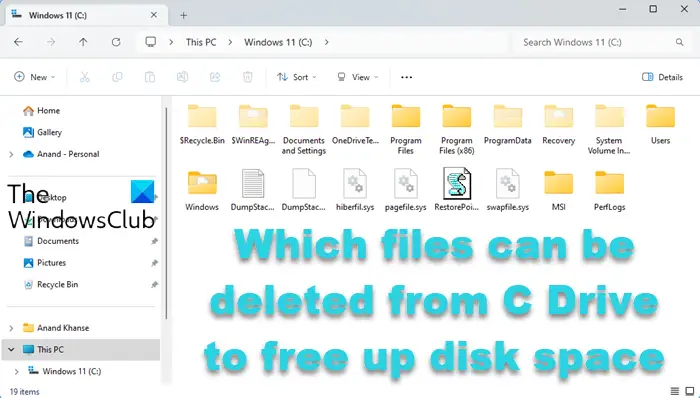This screenshot has height=398, width=700.
Task: Select the Program Files (x86) folder
Action: (x=457, y=130)
